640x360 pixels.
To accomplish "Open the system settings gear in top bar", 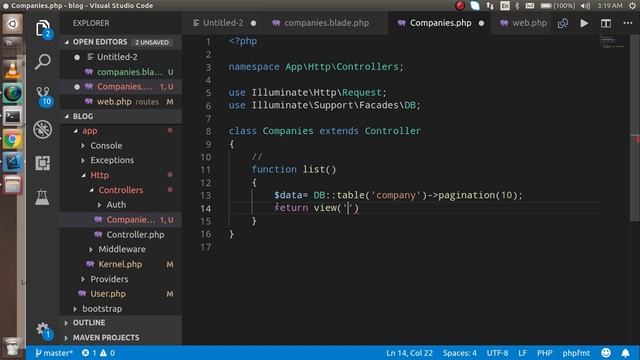I will (632, 5).
